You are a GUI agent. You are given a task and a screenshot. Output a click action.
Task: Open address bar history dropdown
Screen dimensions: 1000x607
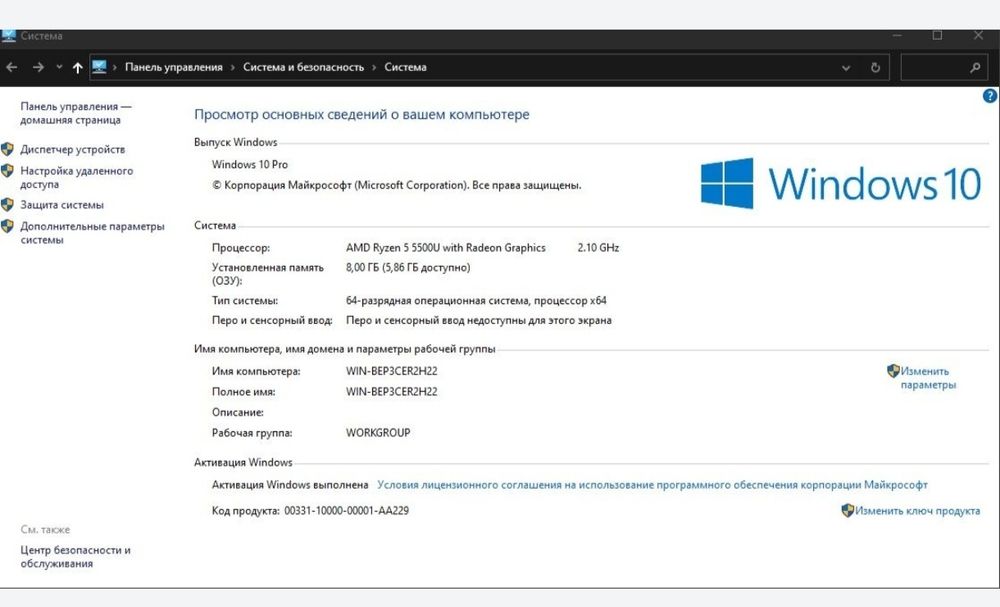click(846, 68)
